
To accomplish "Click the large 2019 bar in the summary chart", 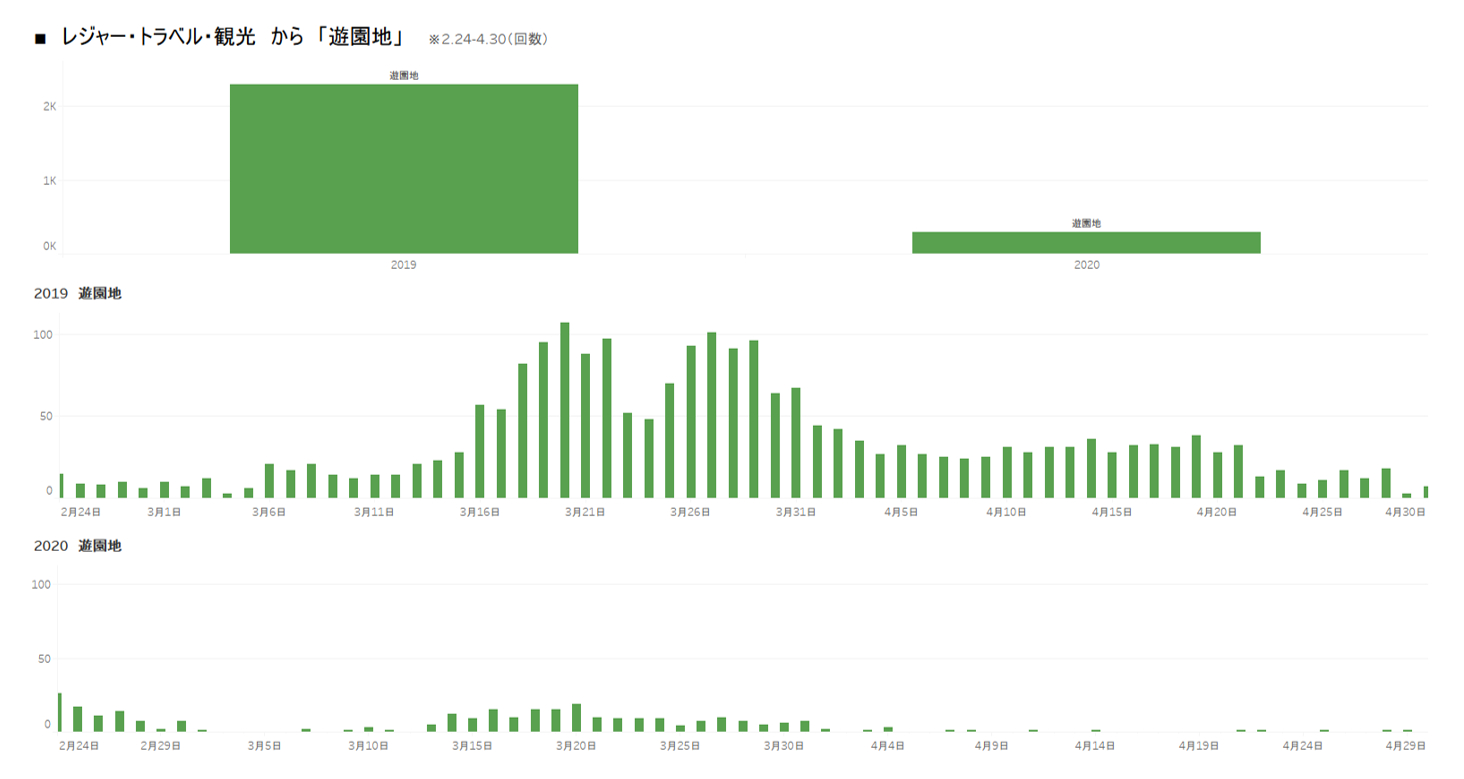I will point(403,168).
